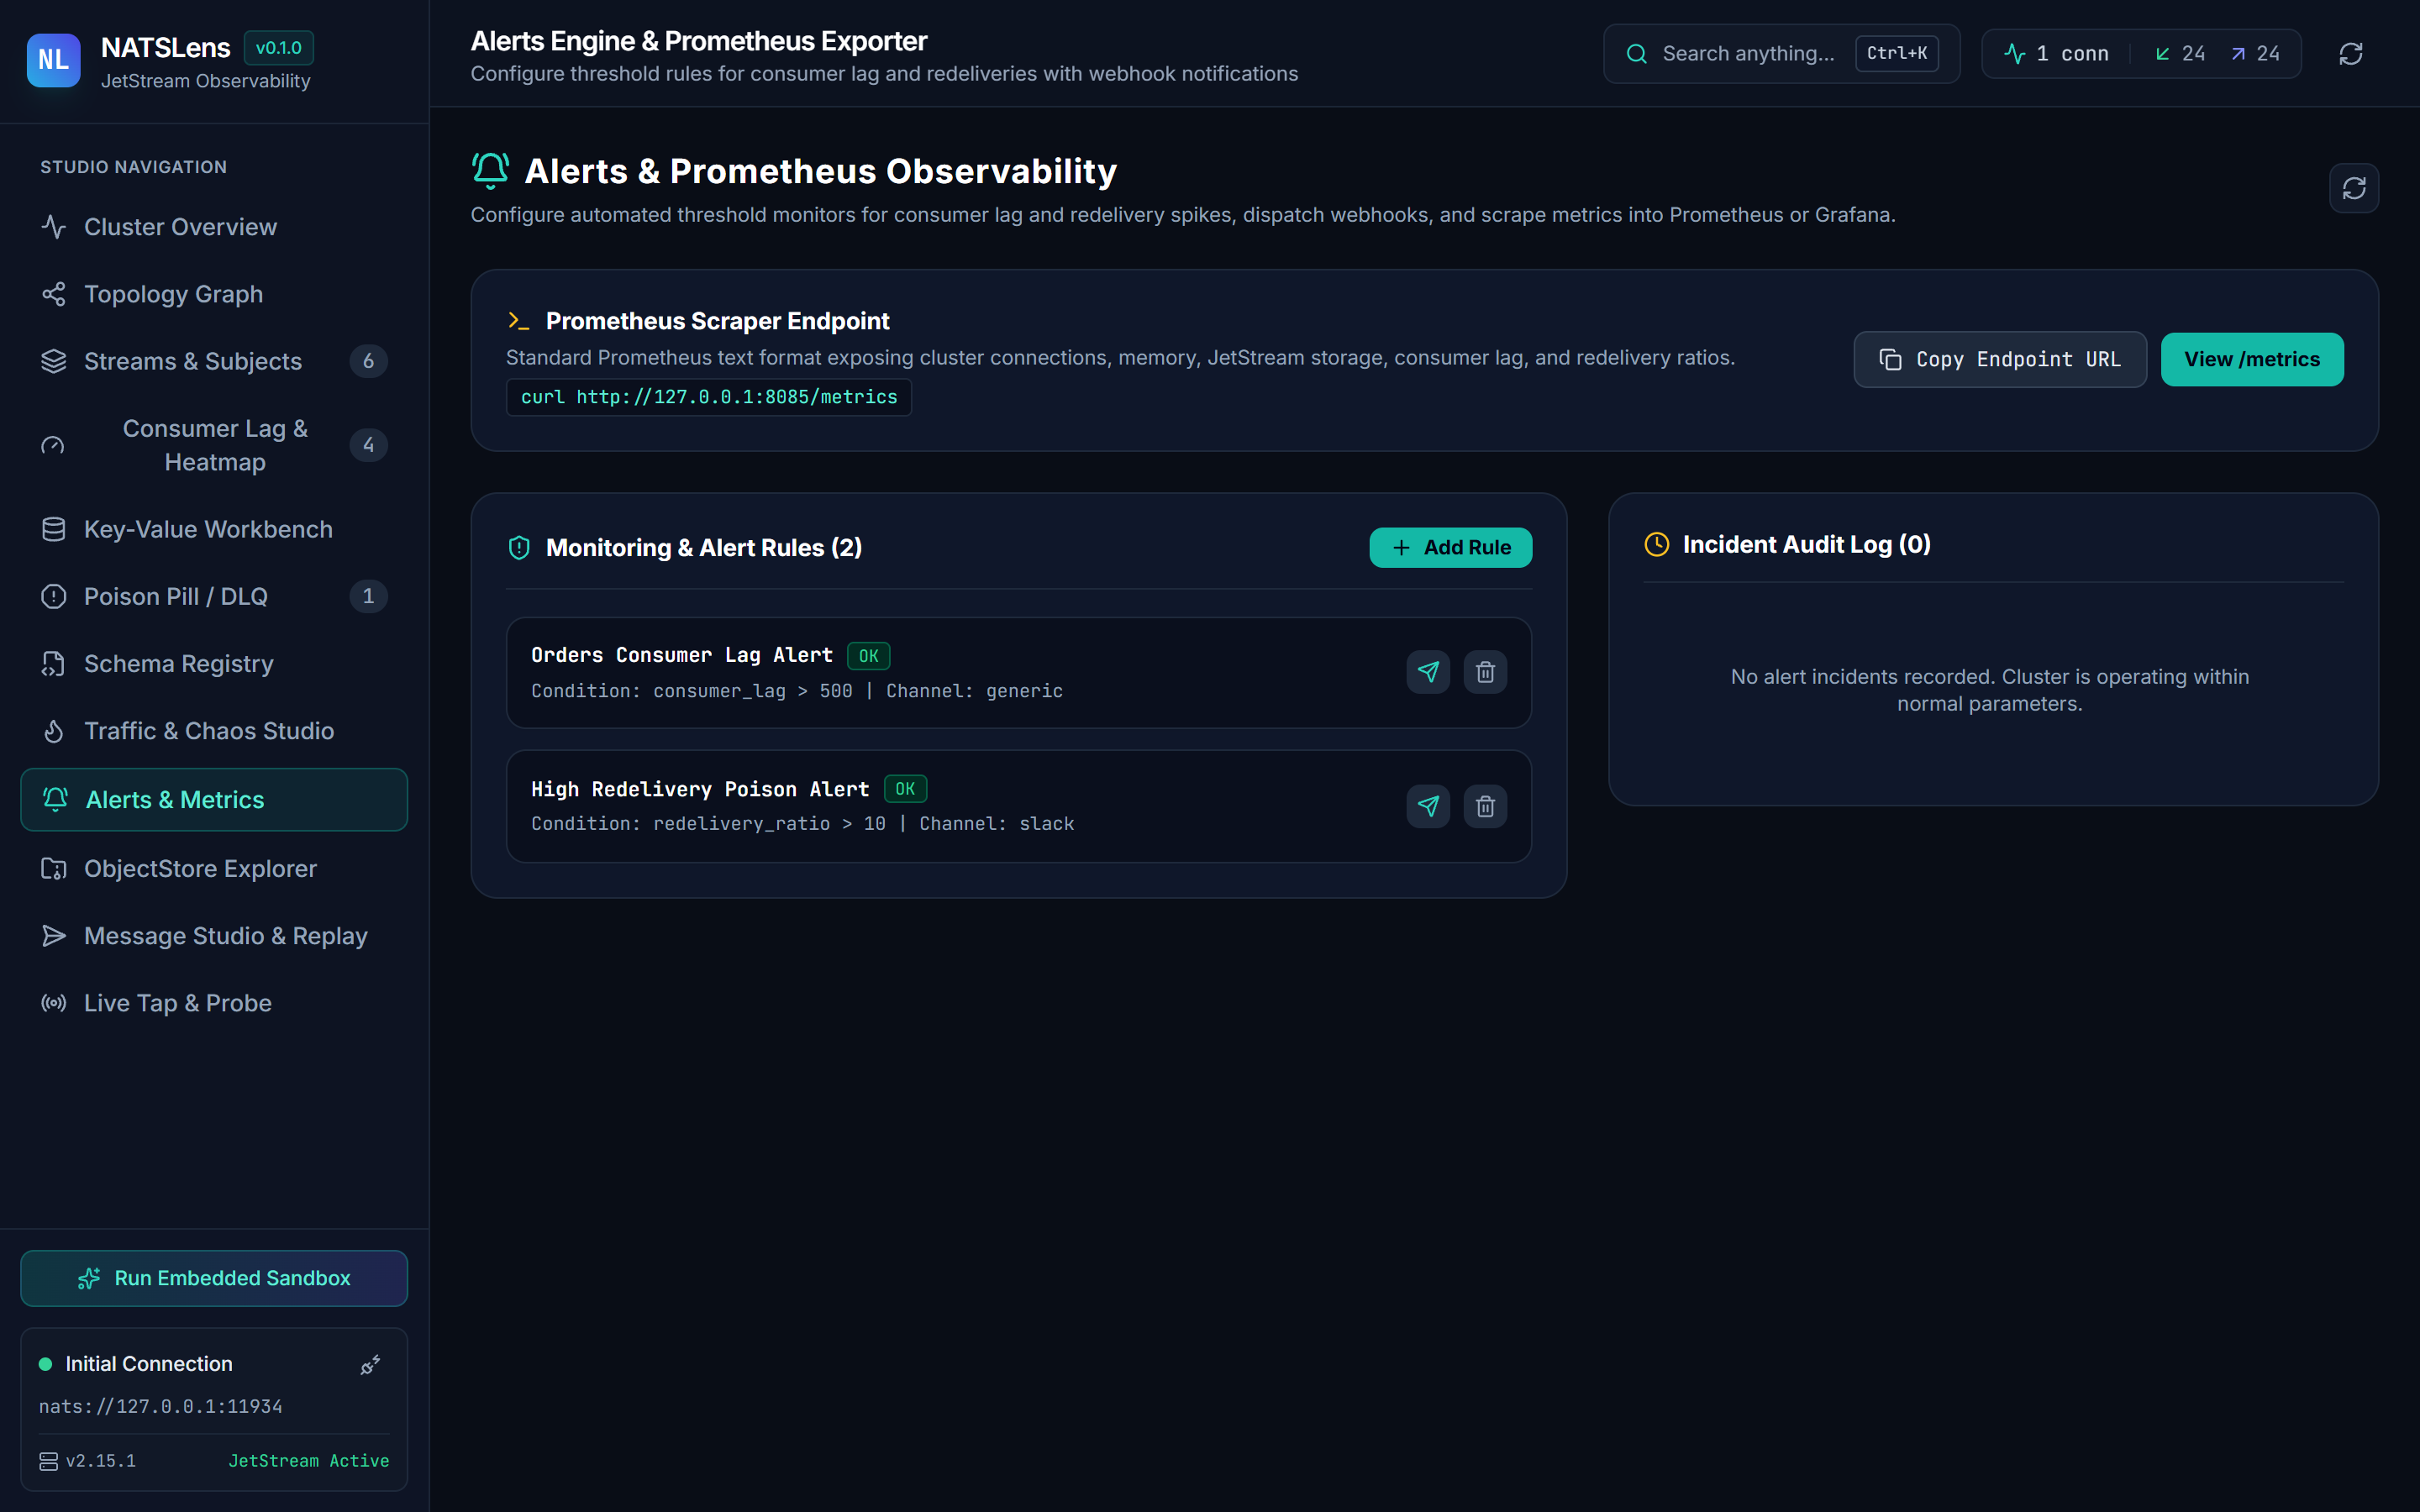Click the server icon next to v2.15.1
Viewport: 2420px width, 1512px height.
(x=49, y=1461)
